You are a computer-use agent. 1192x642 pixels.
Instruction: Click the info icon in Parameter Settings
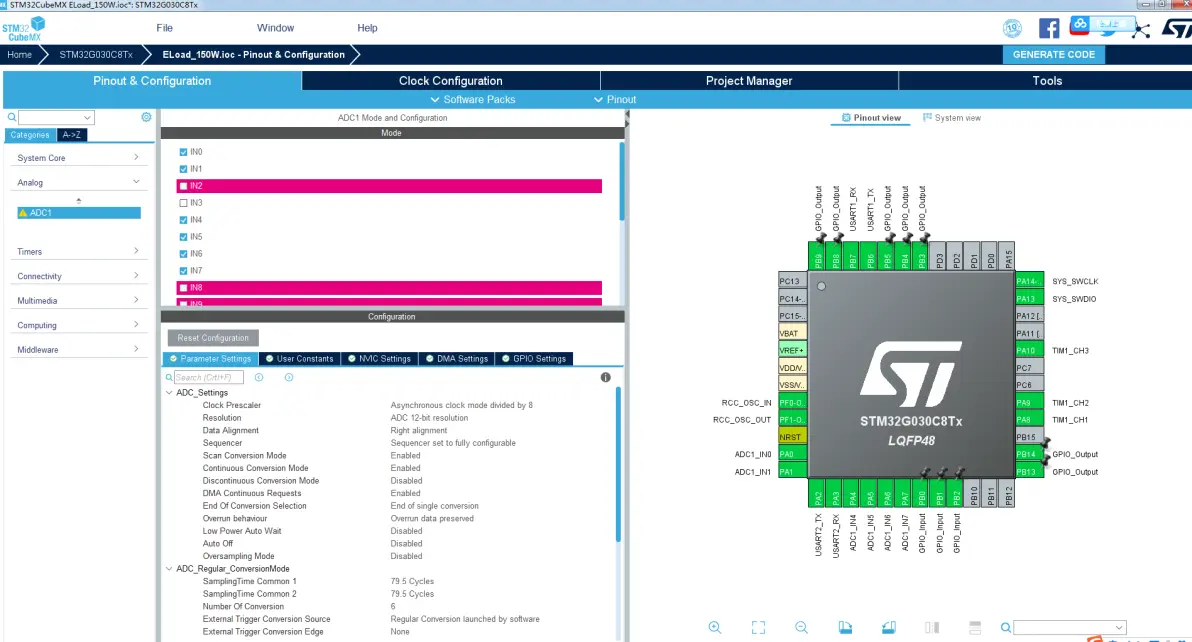pos(605,378)
